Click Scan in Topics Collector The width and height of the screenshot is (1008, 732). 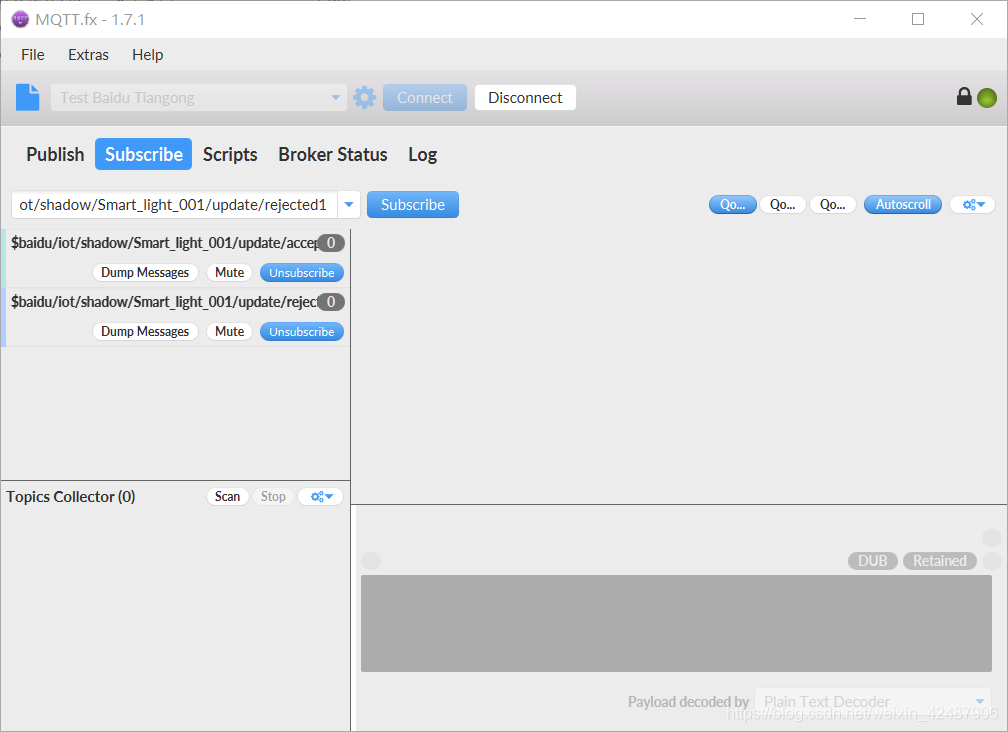click(228, 496)
